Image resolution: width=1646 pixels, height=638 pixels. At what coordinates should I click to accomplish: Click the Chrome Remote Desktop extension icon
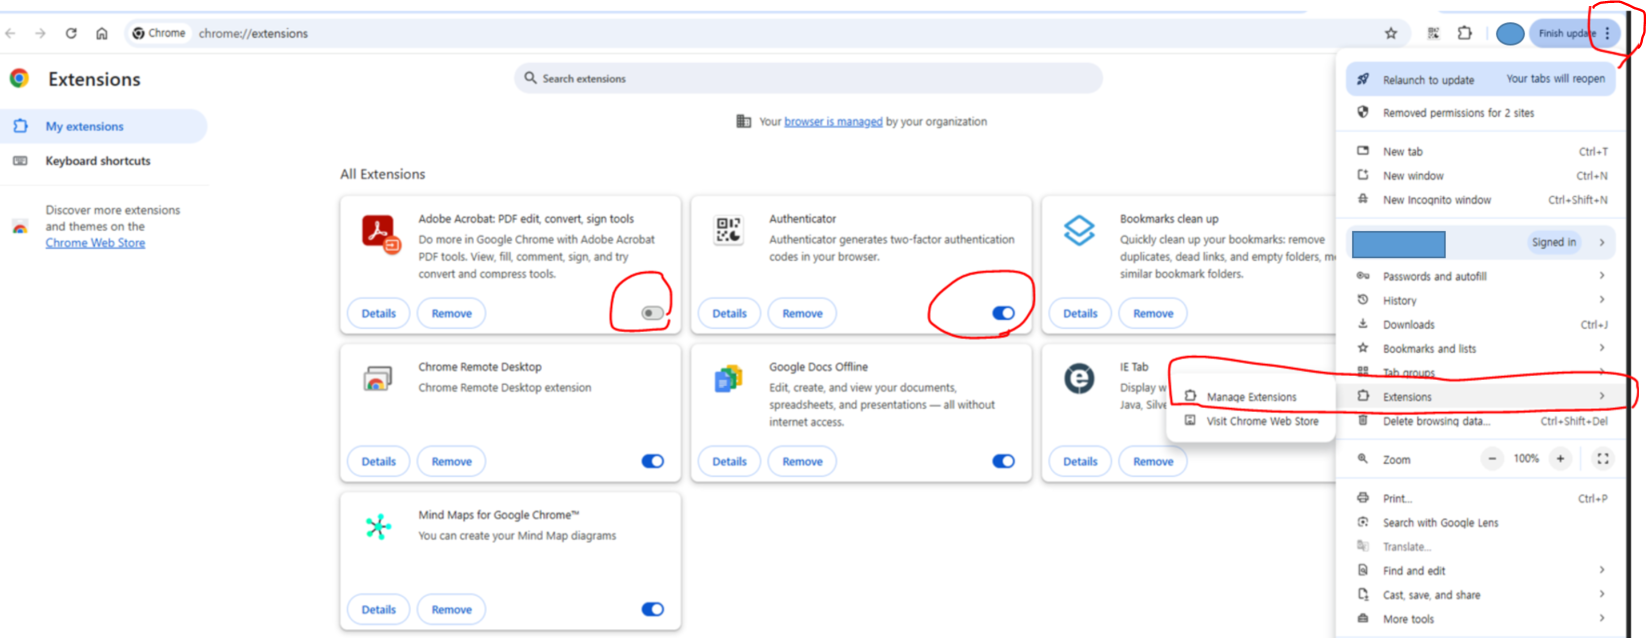click(378, 379)
